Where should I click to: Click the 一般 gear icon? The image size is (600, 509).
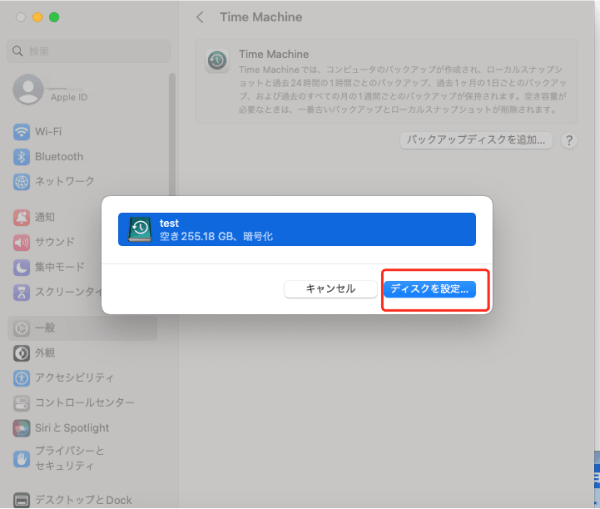[x=21, y=328]
